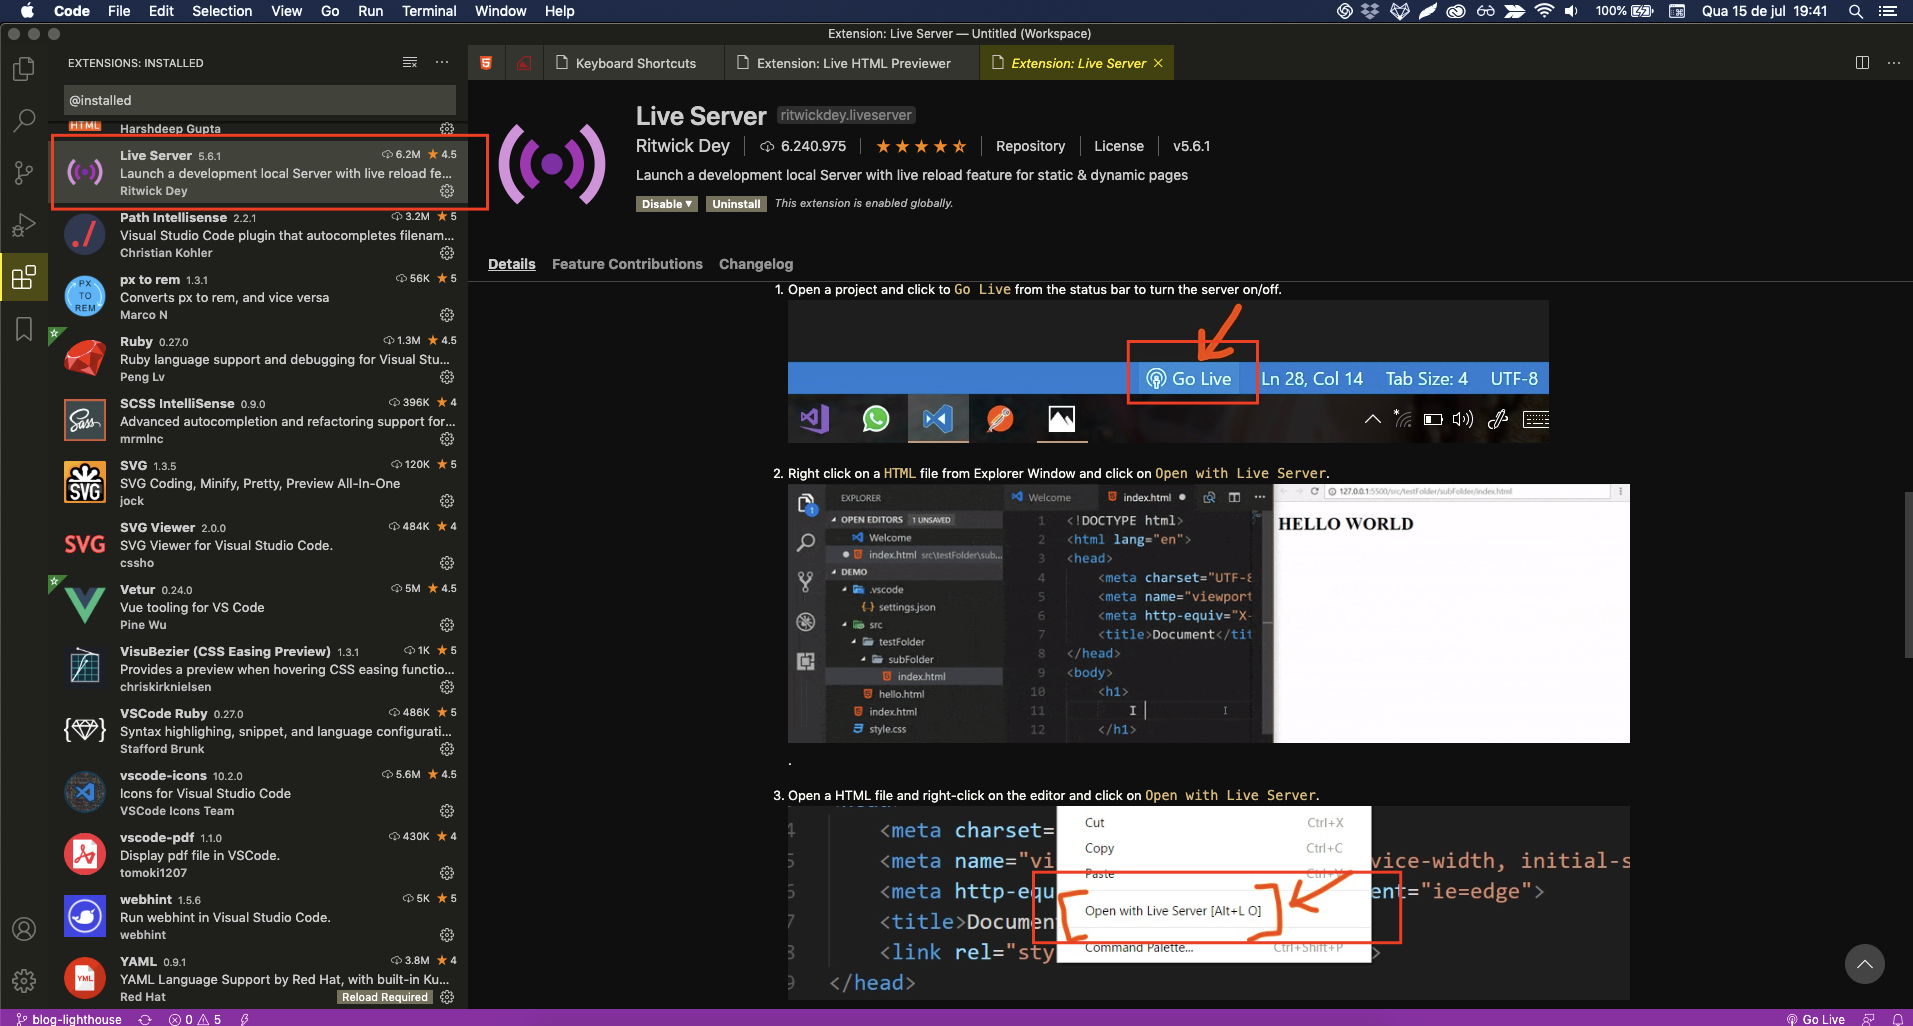Viewport: 1913px width, 1026px height.
Task: Click the five-star rating
Action: click(x=921, y=146)
